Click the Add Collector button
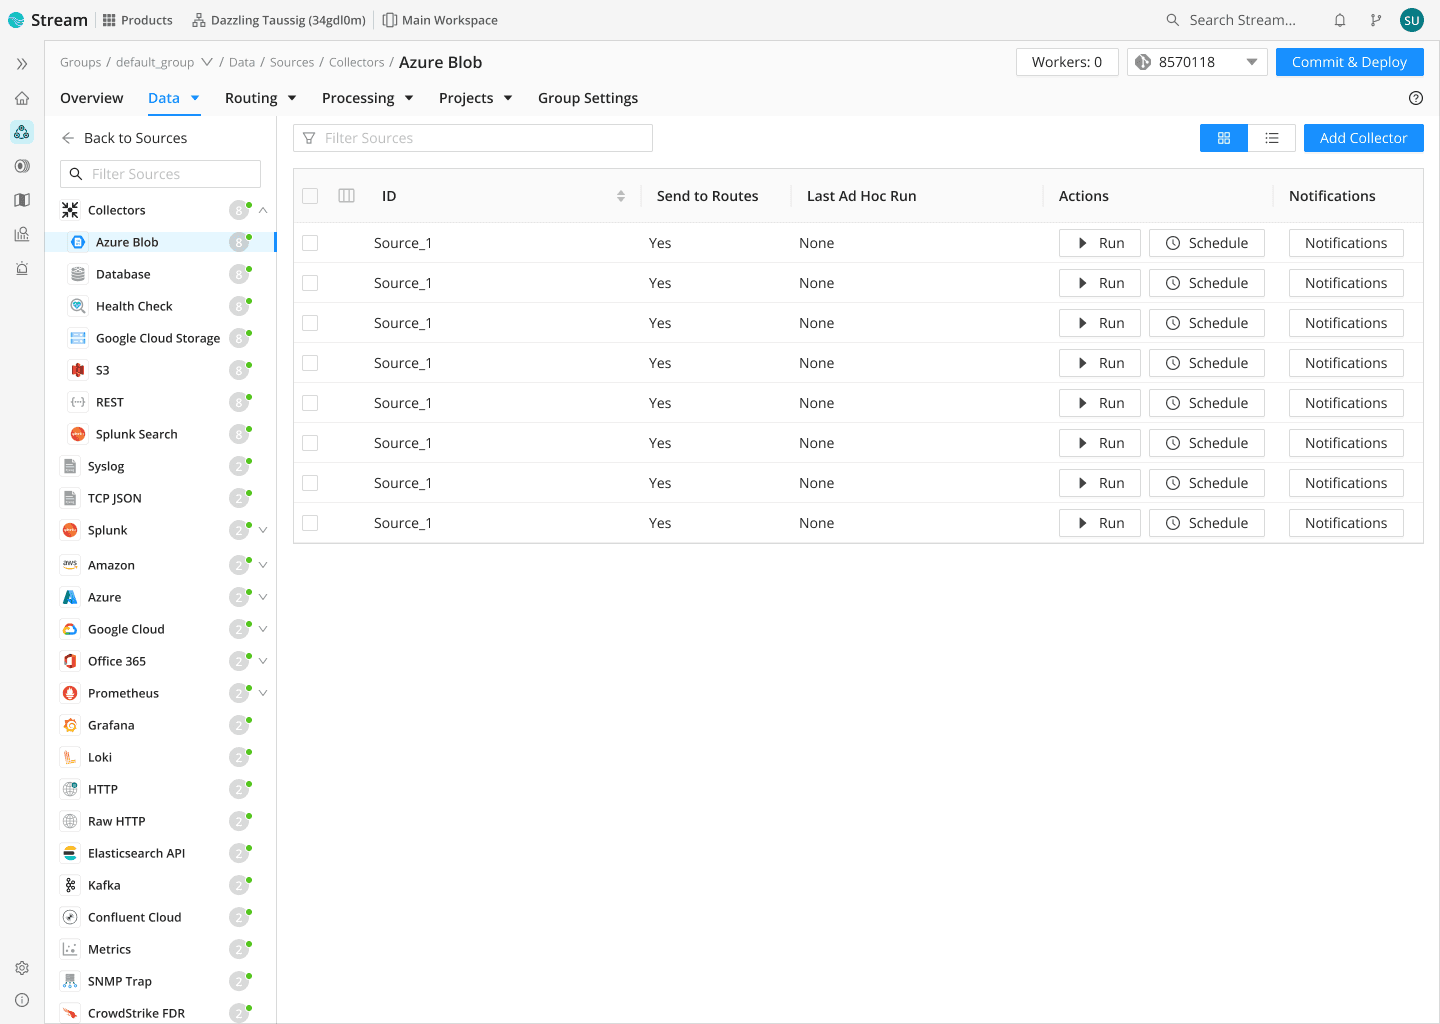The height and width of the screenshot is (1024, 1440). (x=1363, y=138)
